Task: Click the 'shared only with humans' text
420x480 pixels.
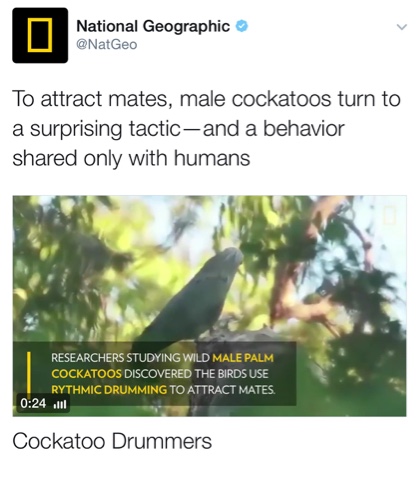Action: pos(131,158)
